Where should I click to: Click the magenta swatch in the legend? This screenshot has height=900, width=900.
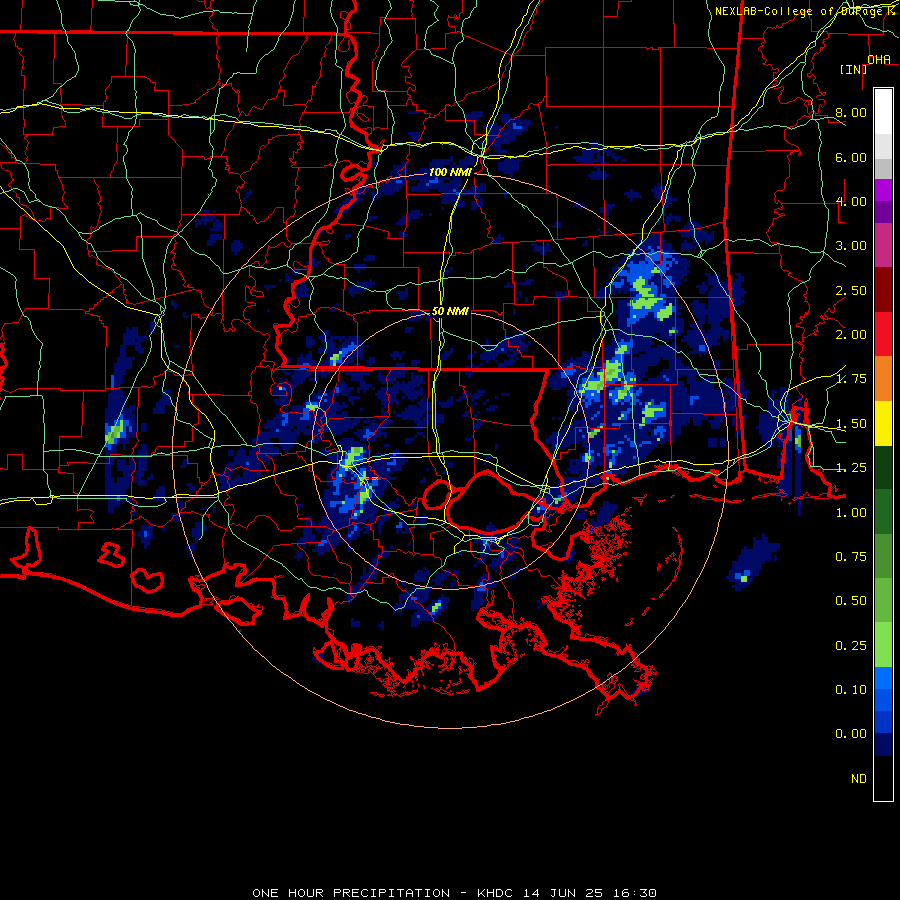883,190
